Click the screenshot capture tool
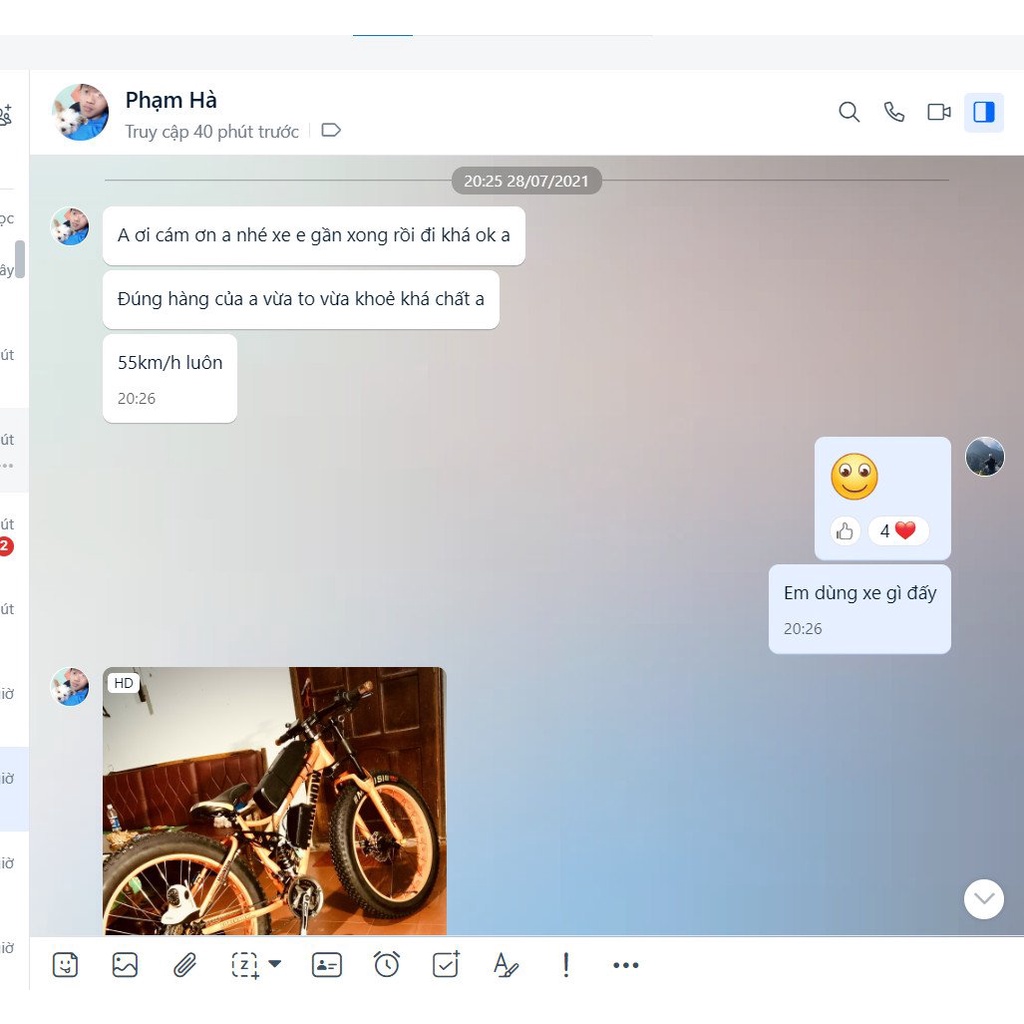Image resolution: width=1024 pixels, height=1024 pixels. (245, 965)
